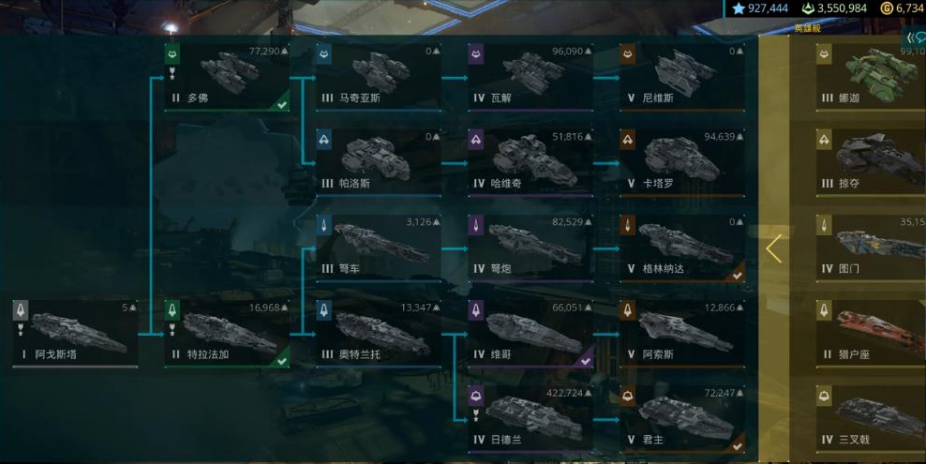
Task: Open the 哈维奇 tier IV ship
Action: (531, 163)
